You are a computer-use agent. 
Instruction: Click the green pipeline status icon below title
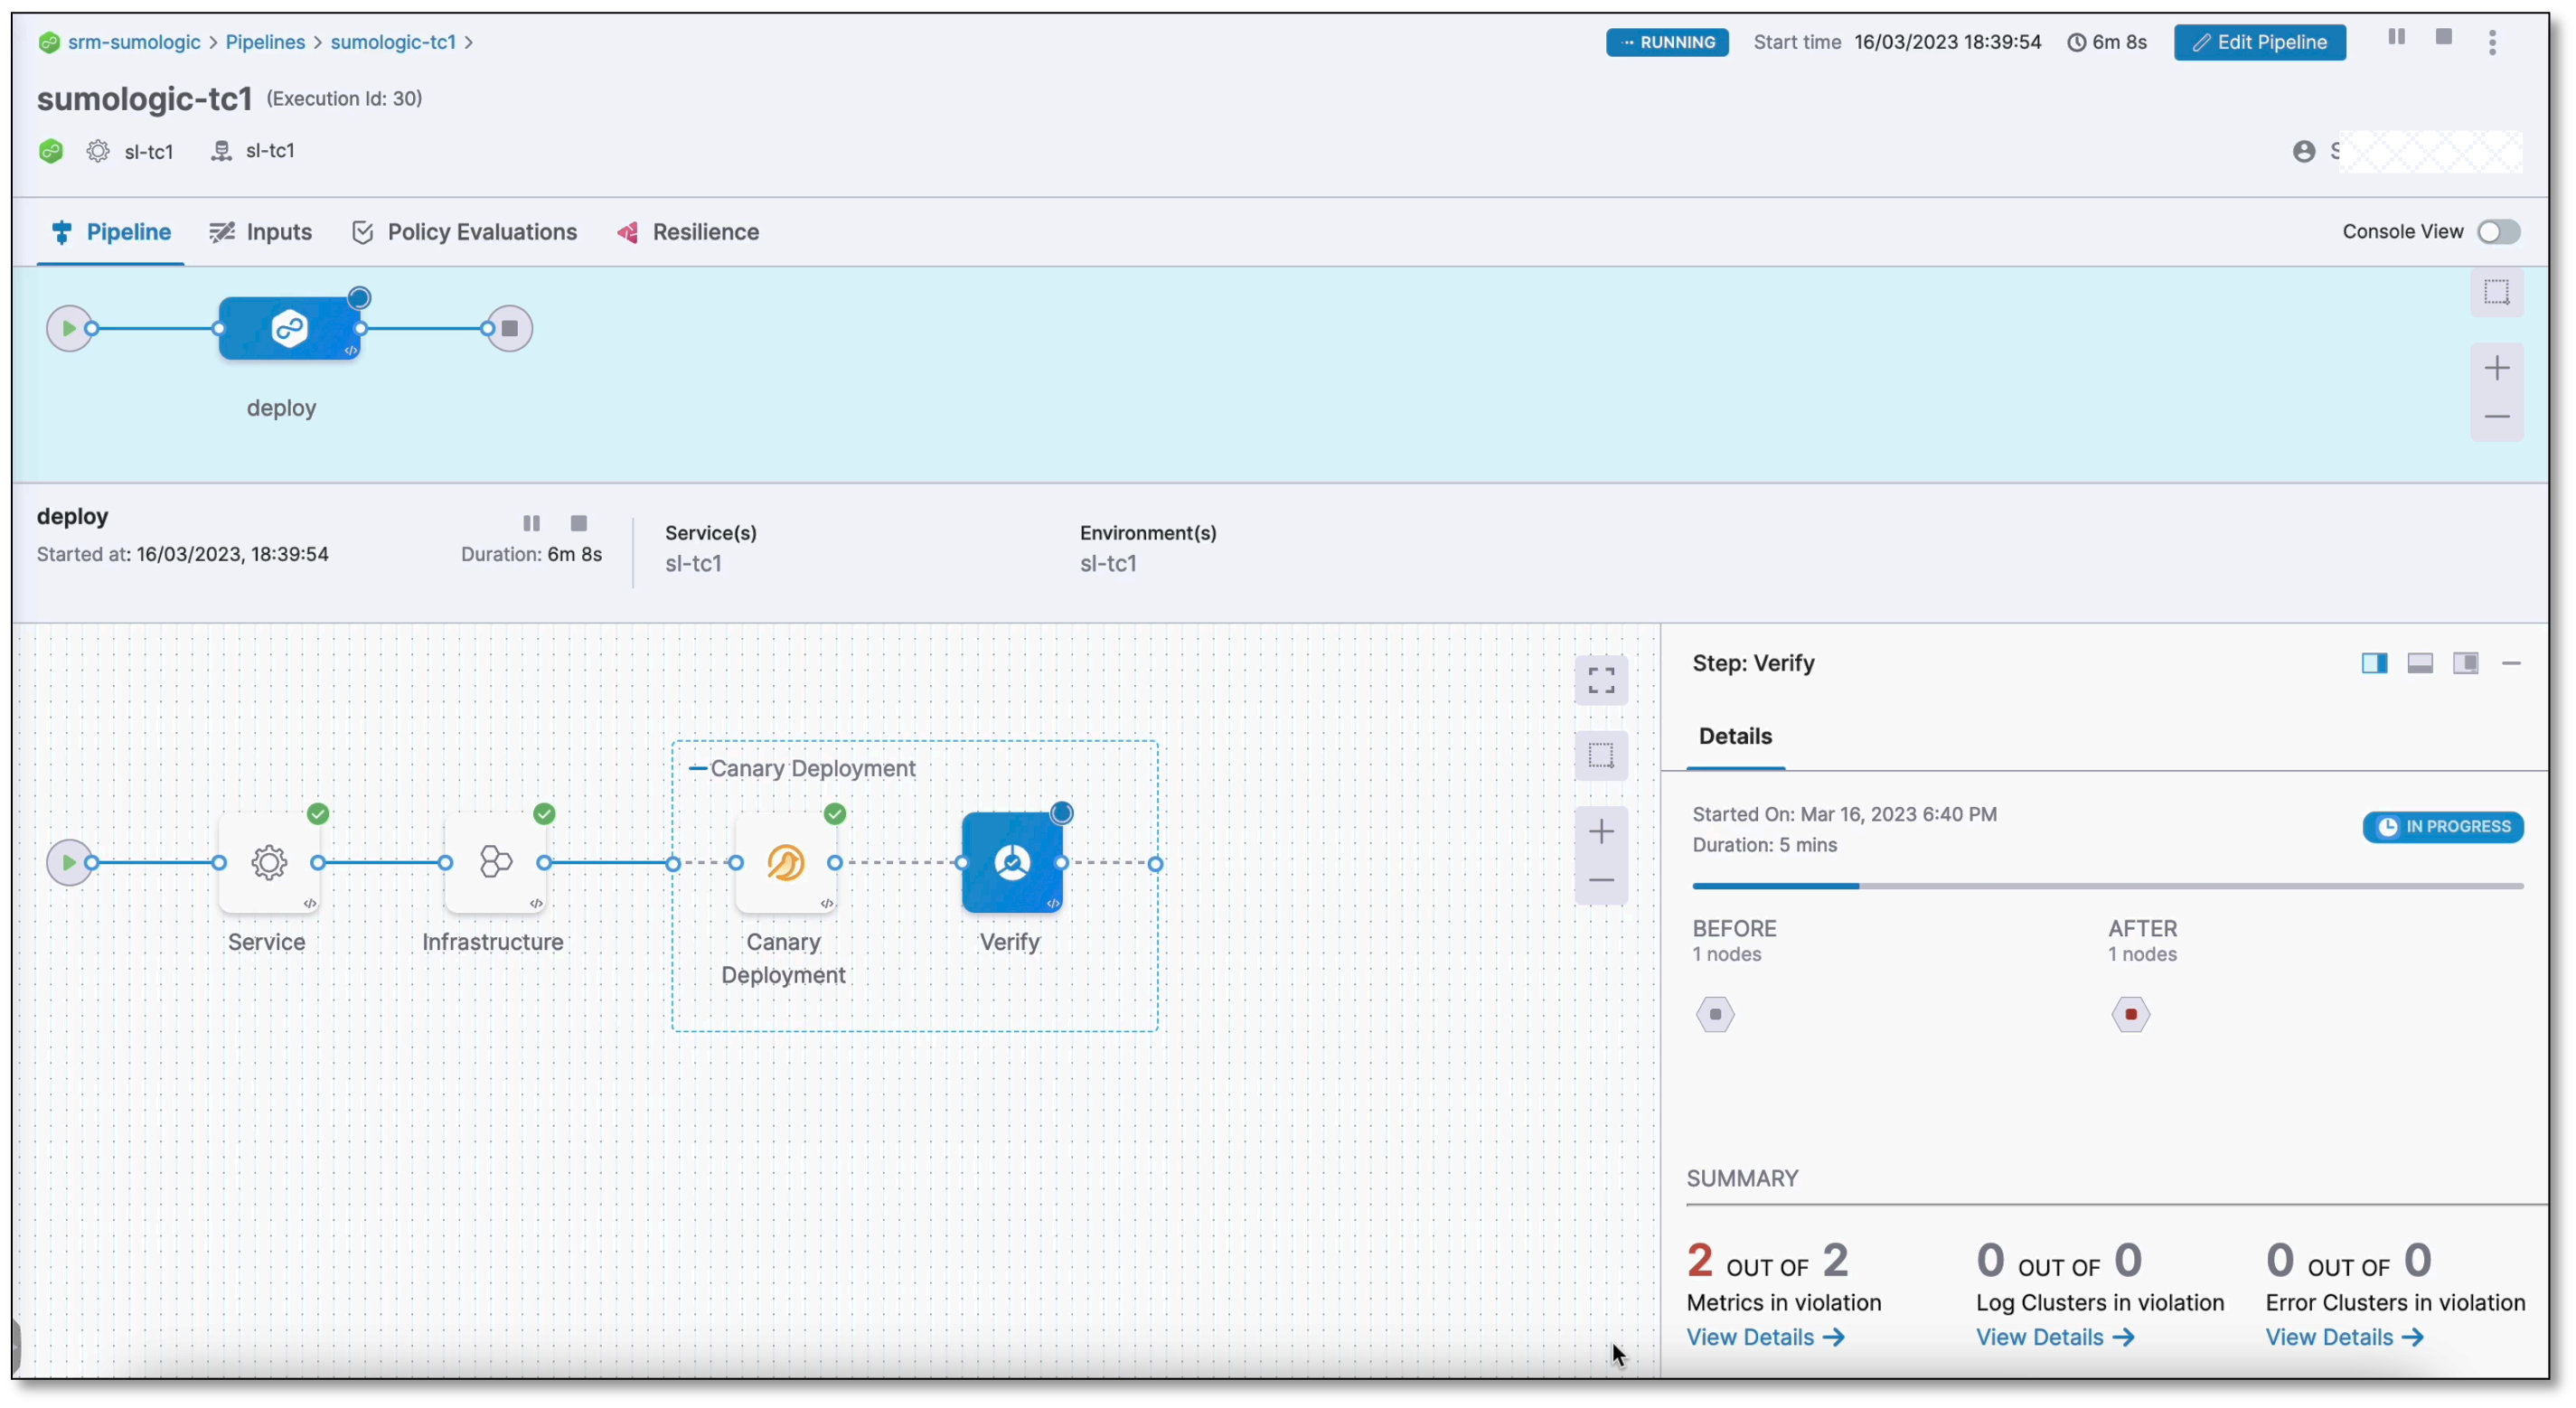(50, 151)
